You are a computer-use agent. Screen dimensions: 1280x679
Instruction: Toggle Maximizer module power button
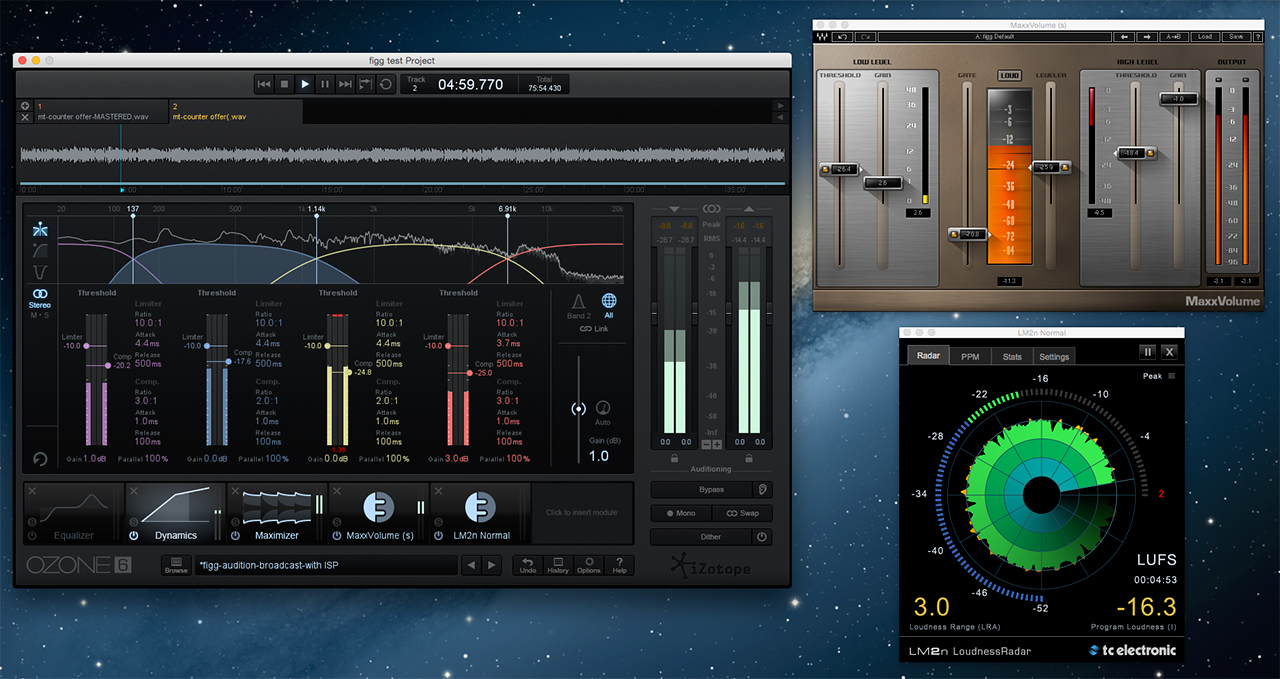pyautogui.click(x=236, y=536)
